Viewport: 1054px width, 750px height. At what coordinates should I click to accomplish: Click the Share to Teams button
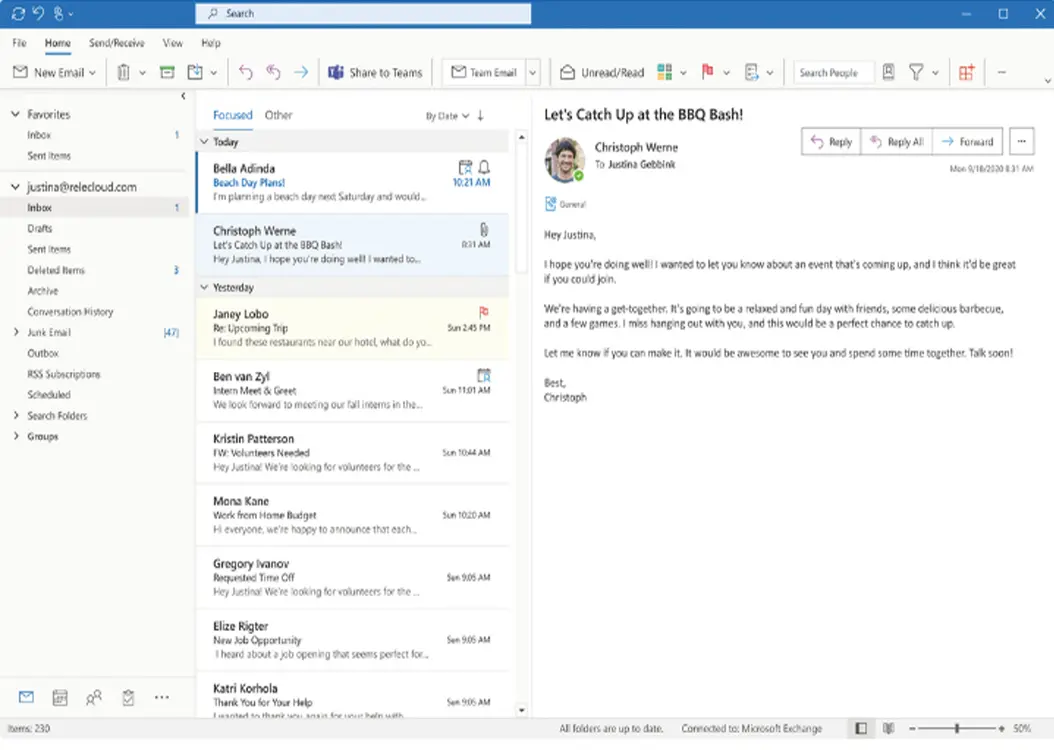[x=376, y=73]
